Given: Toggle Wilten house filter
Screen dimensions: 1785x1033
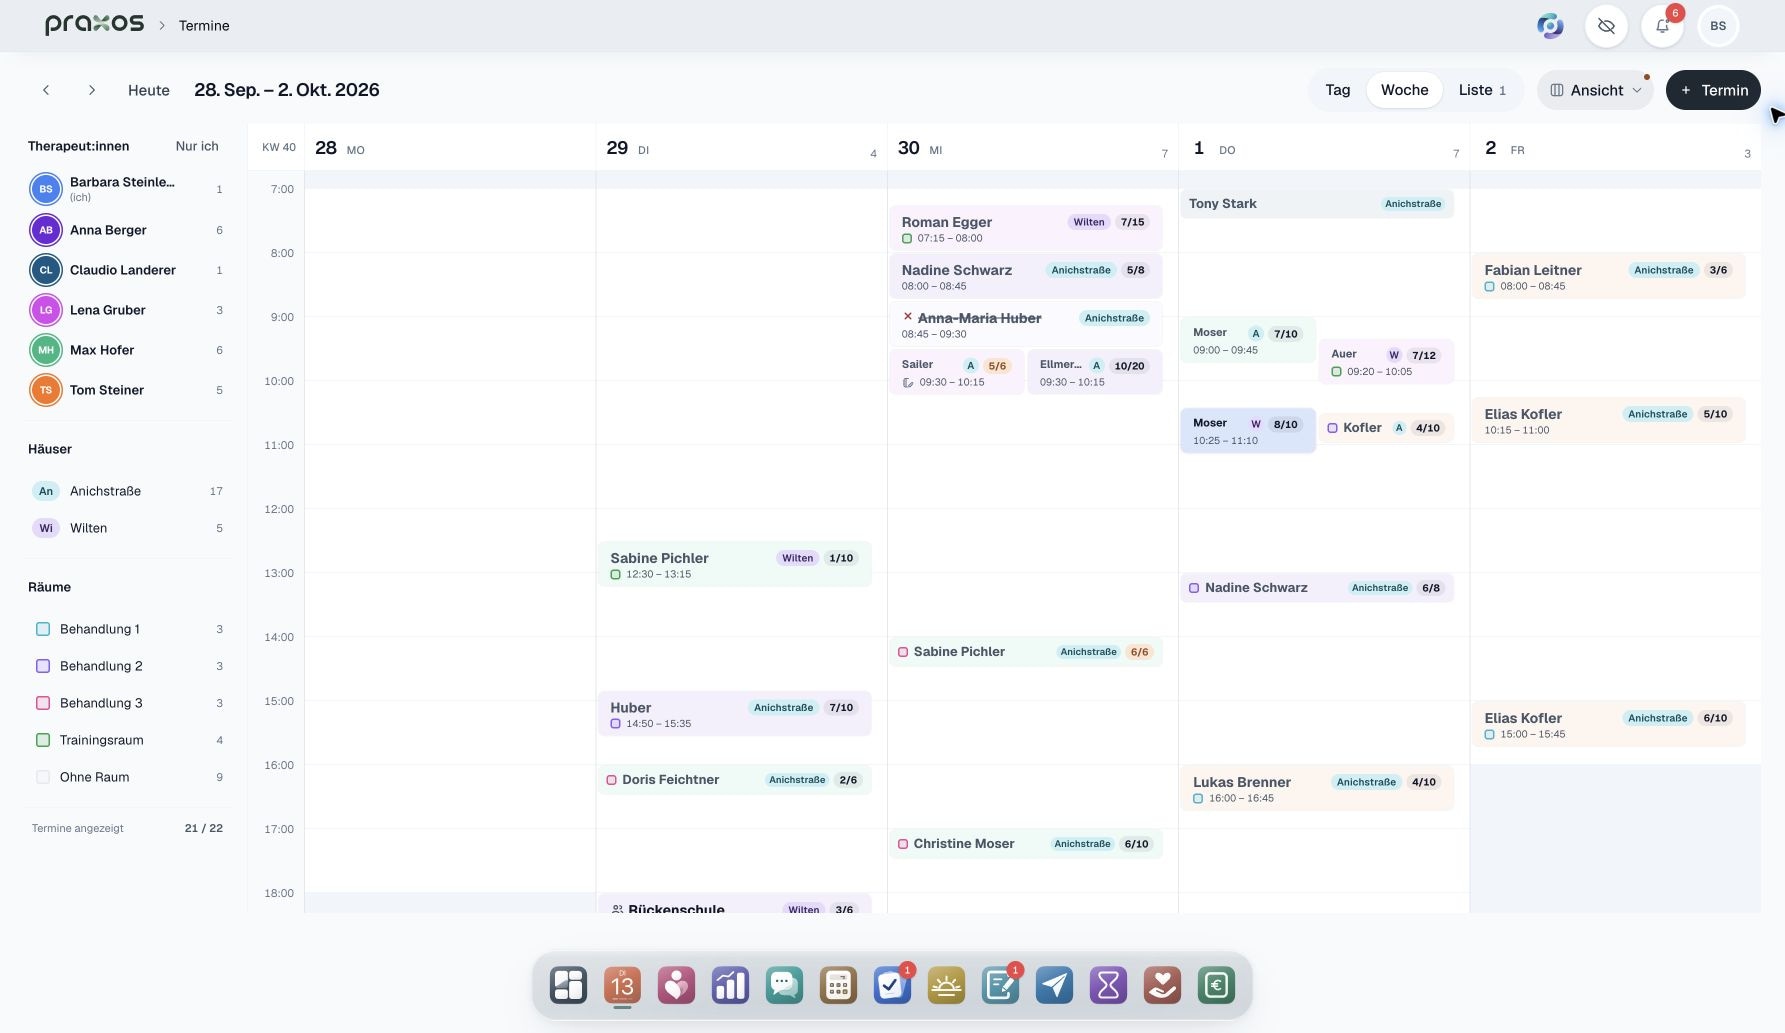Looking at the screenshot, I should 128,528.
